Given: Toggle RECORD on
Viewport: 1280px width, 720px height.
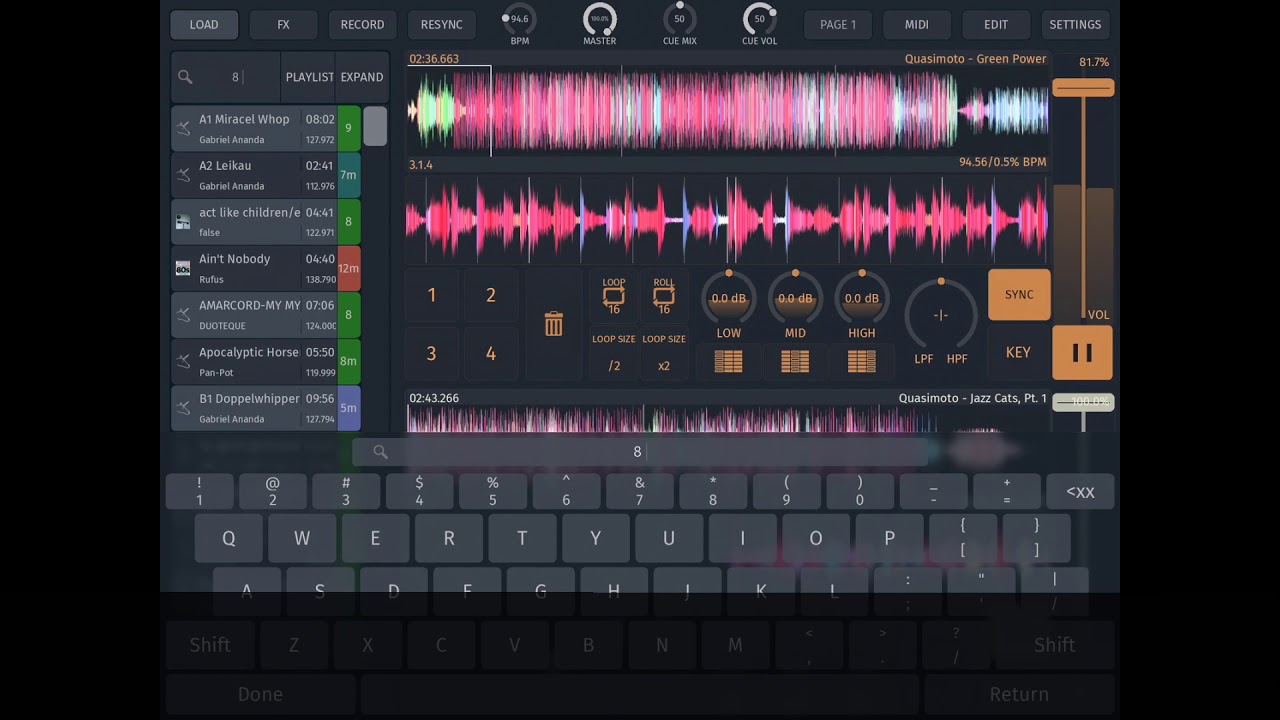Looking at the screenshot, I should [362, 25].
